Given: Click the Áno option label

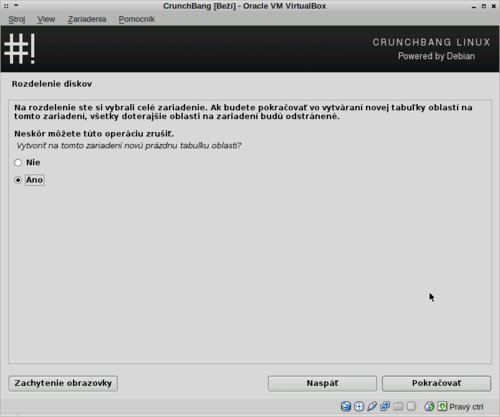Looking at the screenshot, I should click(x=34, y=180).
